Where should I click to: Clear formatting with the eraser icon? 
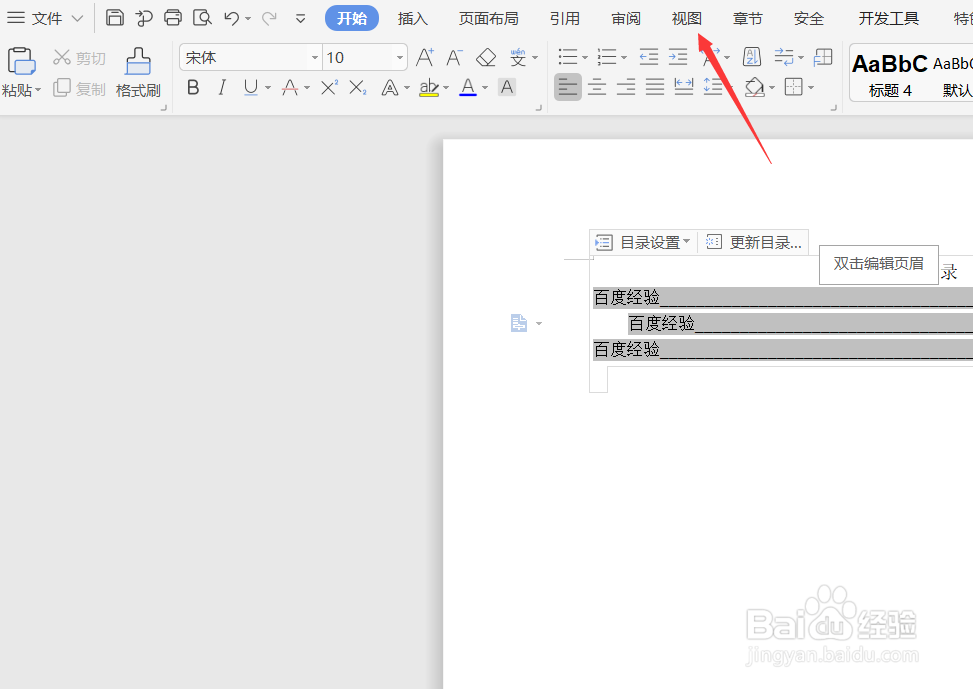click(486, 58)
